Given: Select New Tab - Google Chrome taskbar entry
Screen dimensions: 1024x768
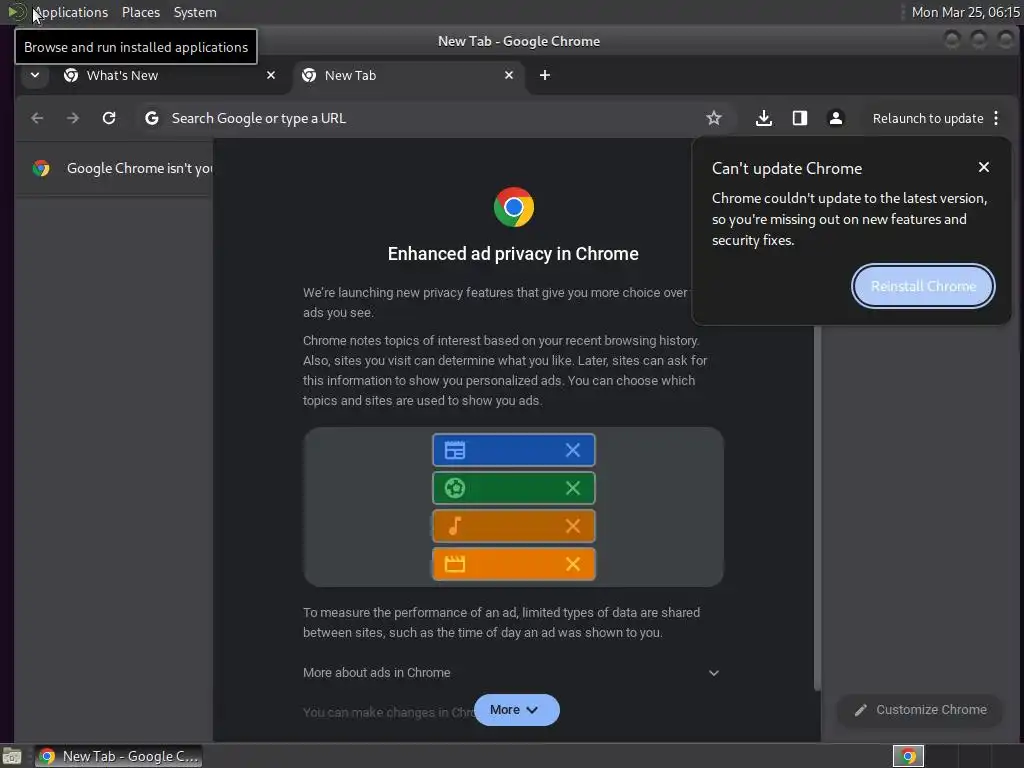Looking at the screenshot, I should pyautogui.click(x=118, y=756).
